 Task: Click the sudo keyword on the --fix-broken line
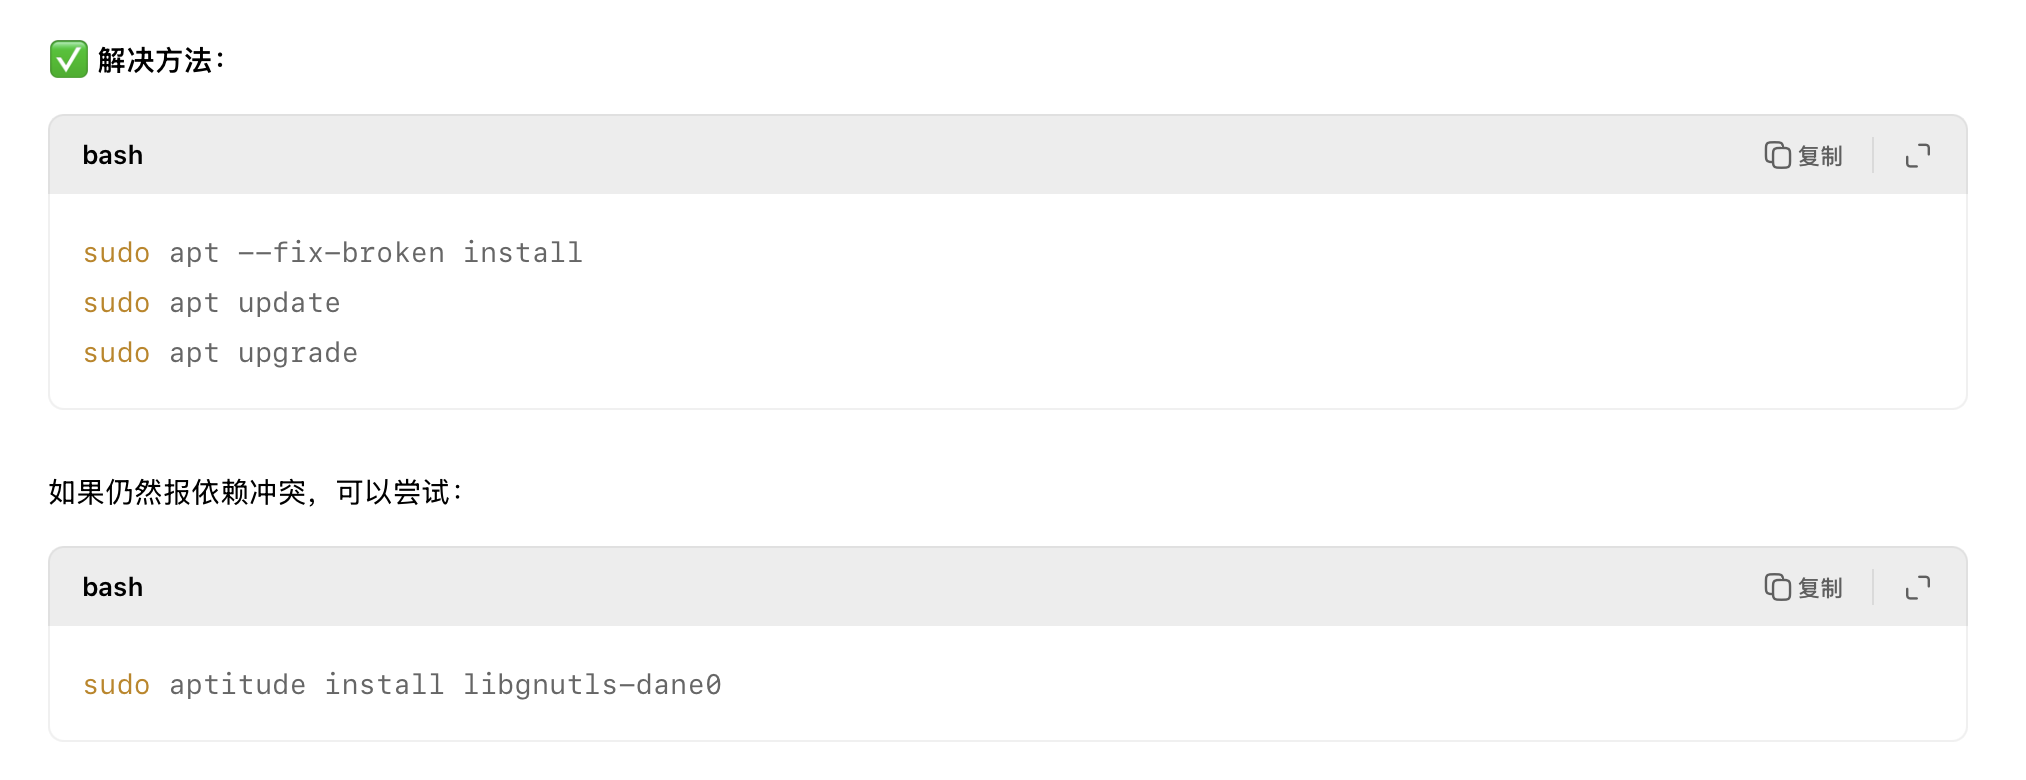pyautogui.click(x=117, y=253)
